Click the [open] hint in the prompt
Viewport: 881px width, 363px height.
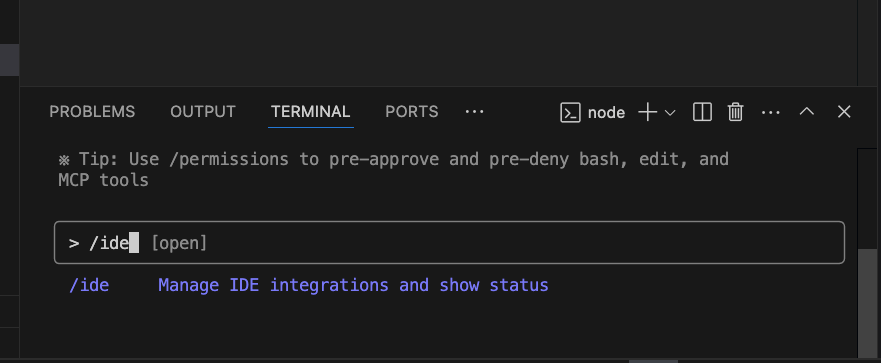click(179, 243)
